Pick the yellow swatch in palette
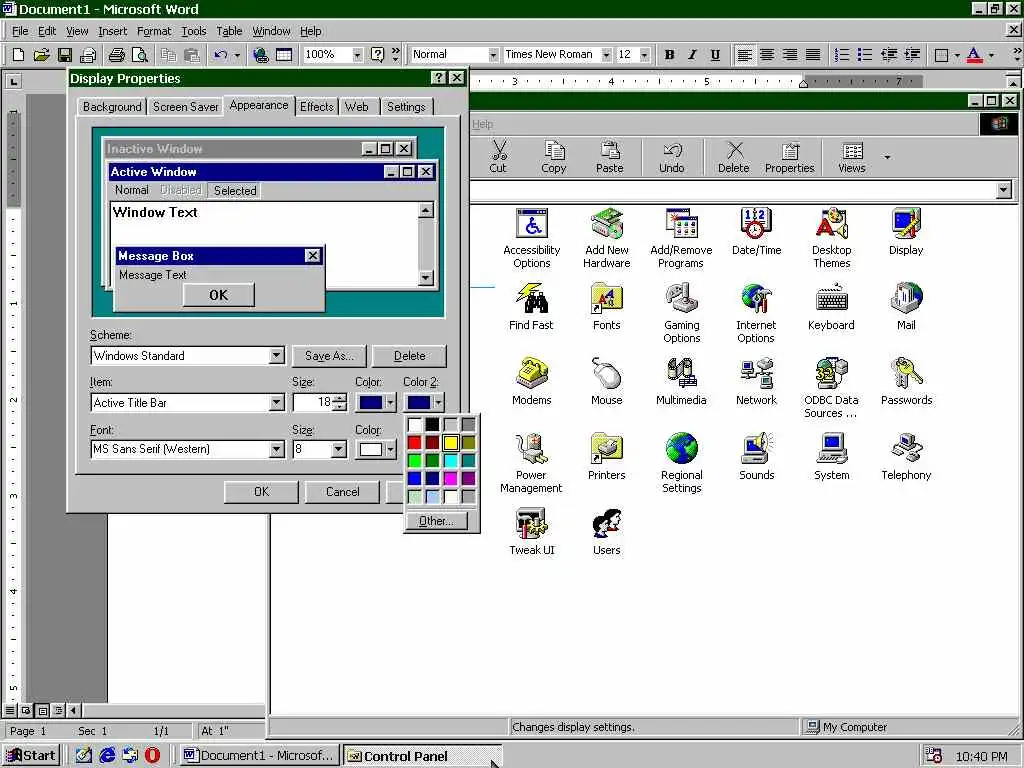The width and height of the screenshot is (1024, 768). pyautogui.click(x=451, y=443)
